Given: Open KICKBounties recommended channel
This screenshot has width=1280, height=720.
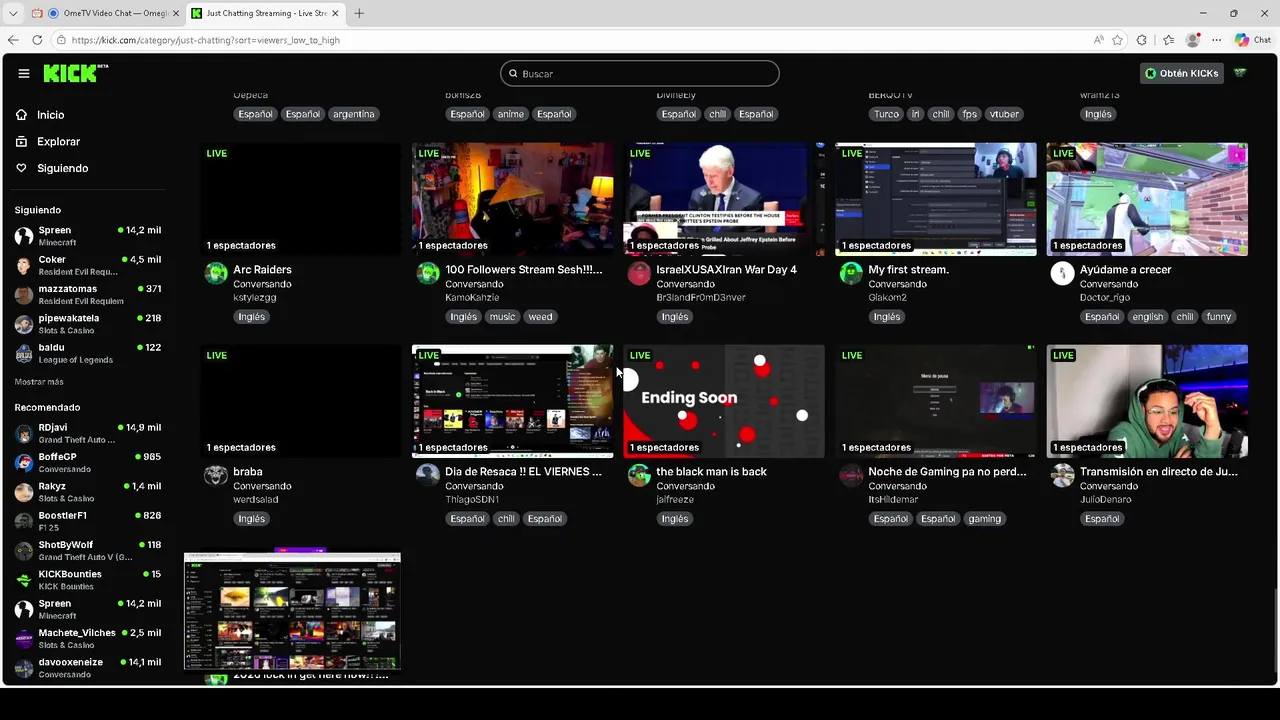Looking at the screenshot, I should tap(88, 580).
